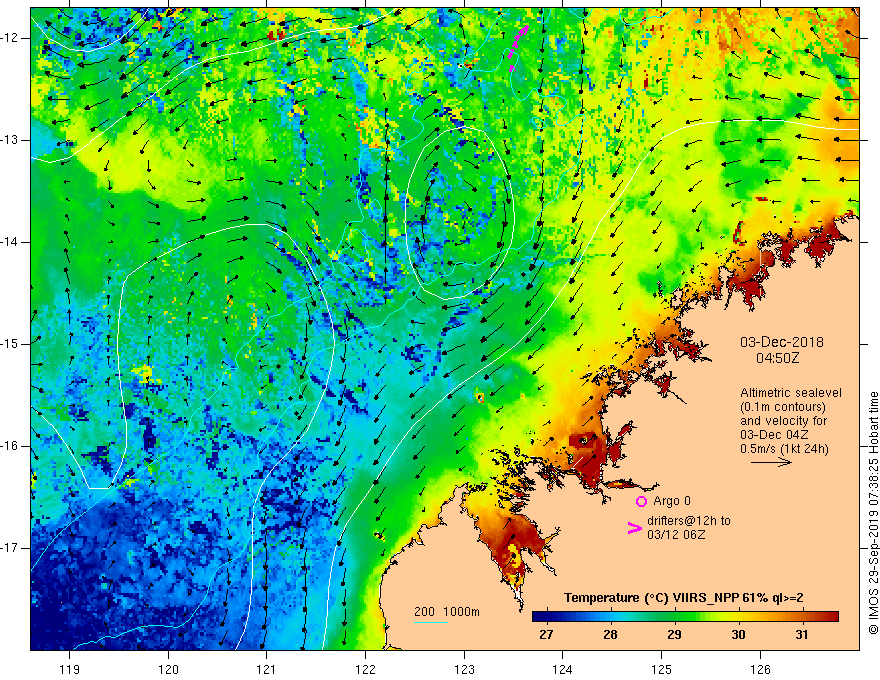Click the 'Argo 0' legend label

(672, 501)
